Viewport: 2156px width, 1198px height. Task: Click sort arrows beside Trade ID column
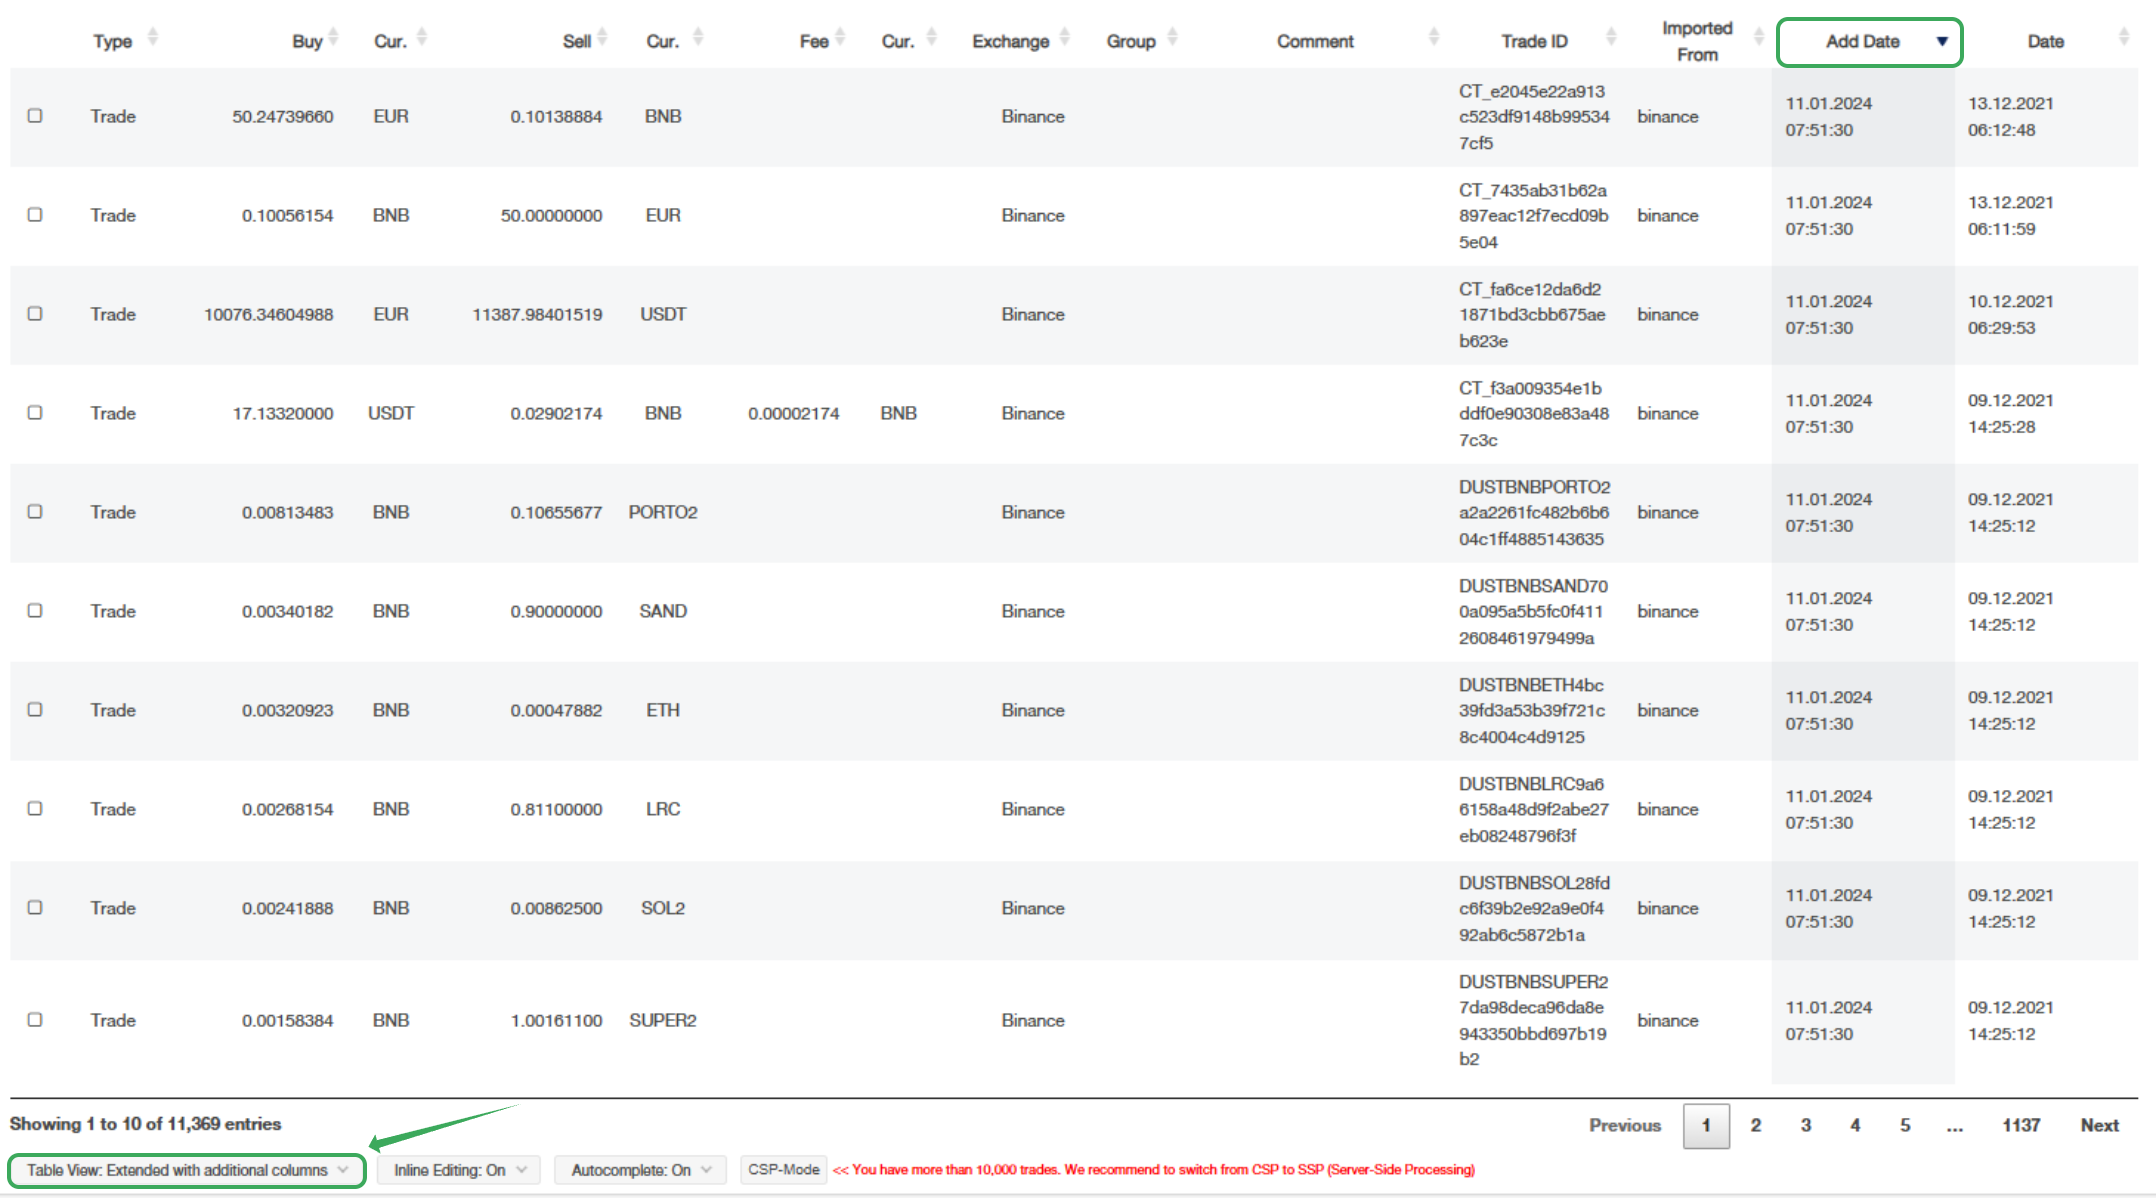(x=1611, y=38)
